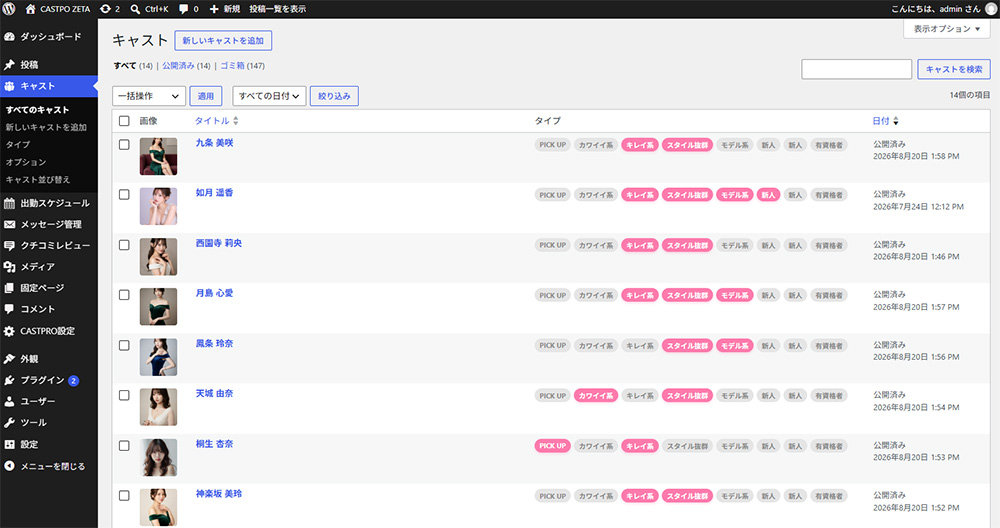Open 投稿一覧を表示 in admin bar
This screenshot has height=528, width=1000.
[277, 9]
